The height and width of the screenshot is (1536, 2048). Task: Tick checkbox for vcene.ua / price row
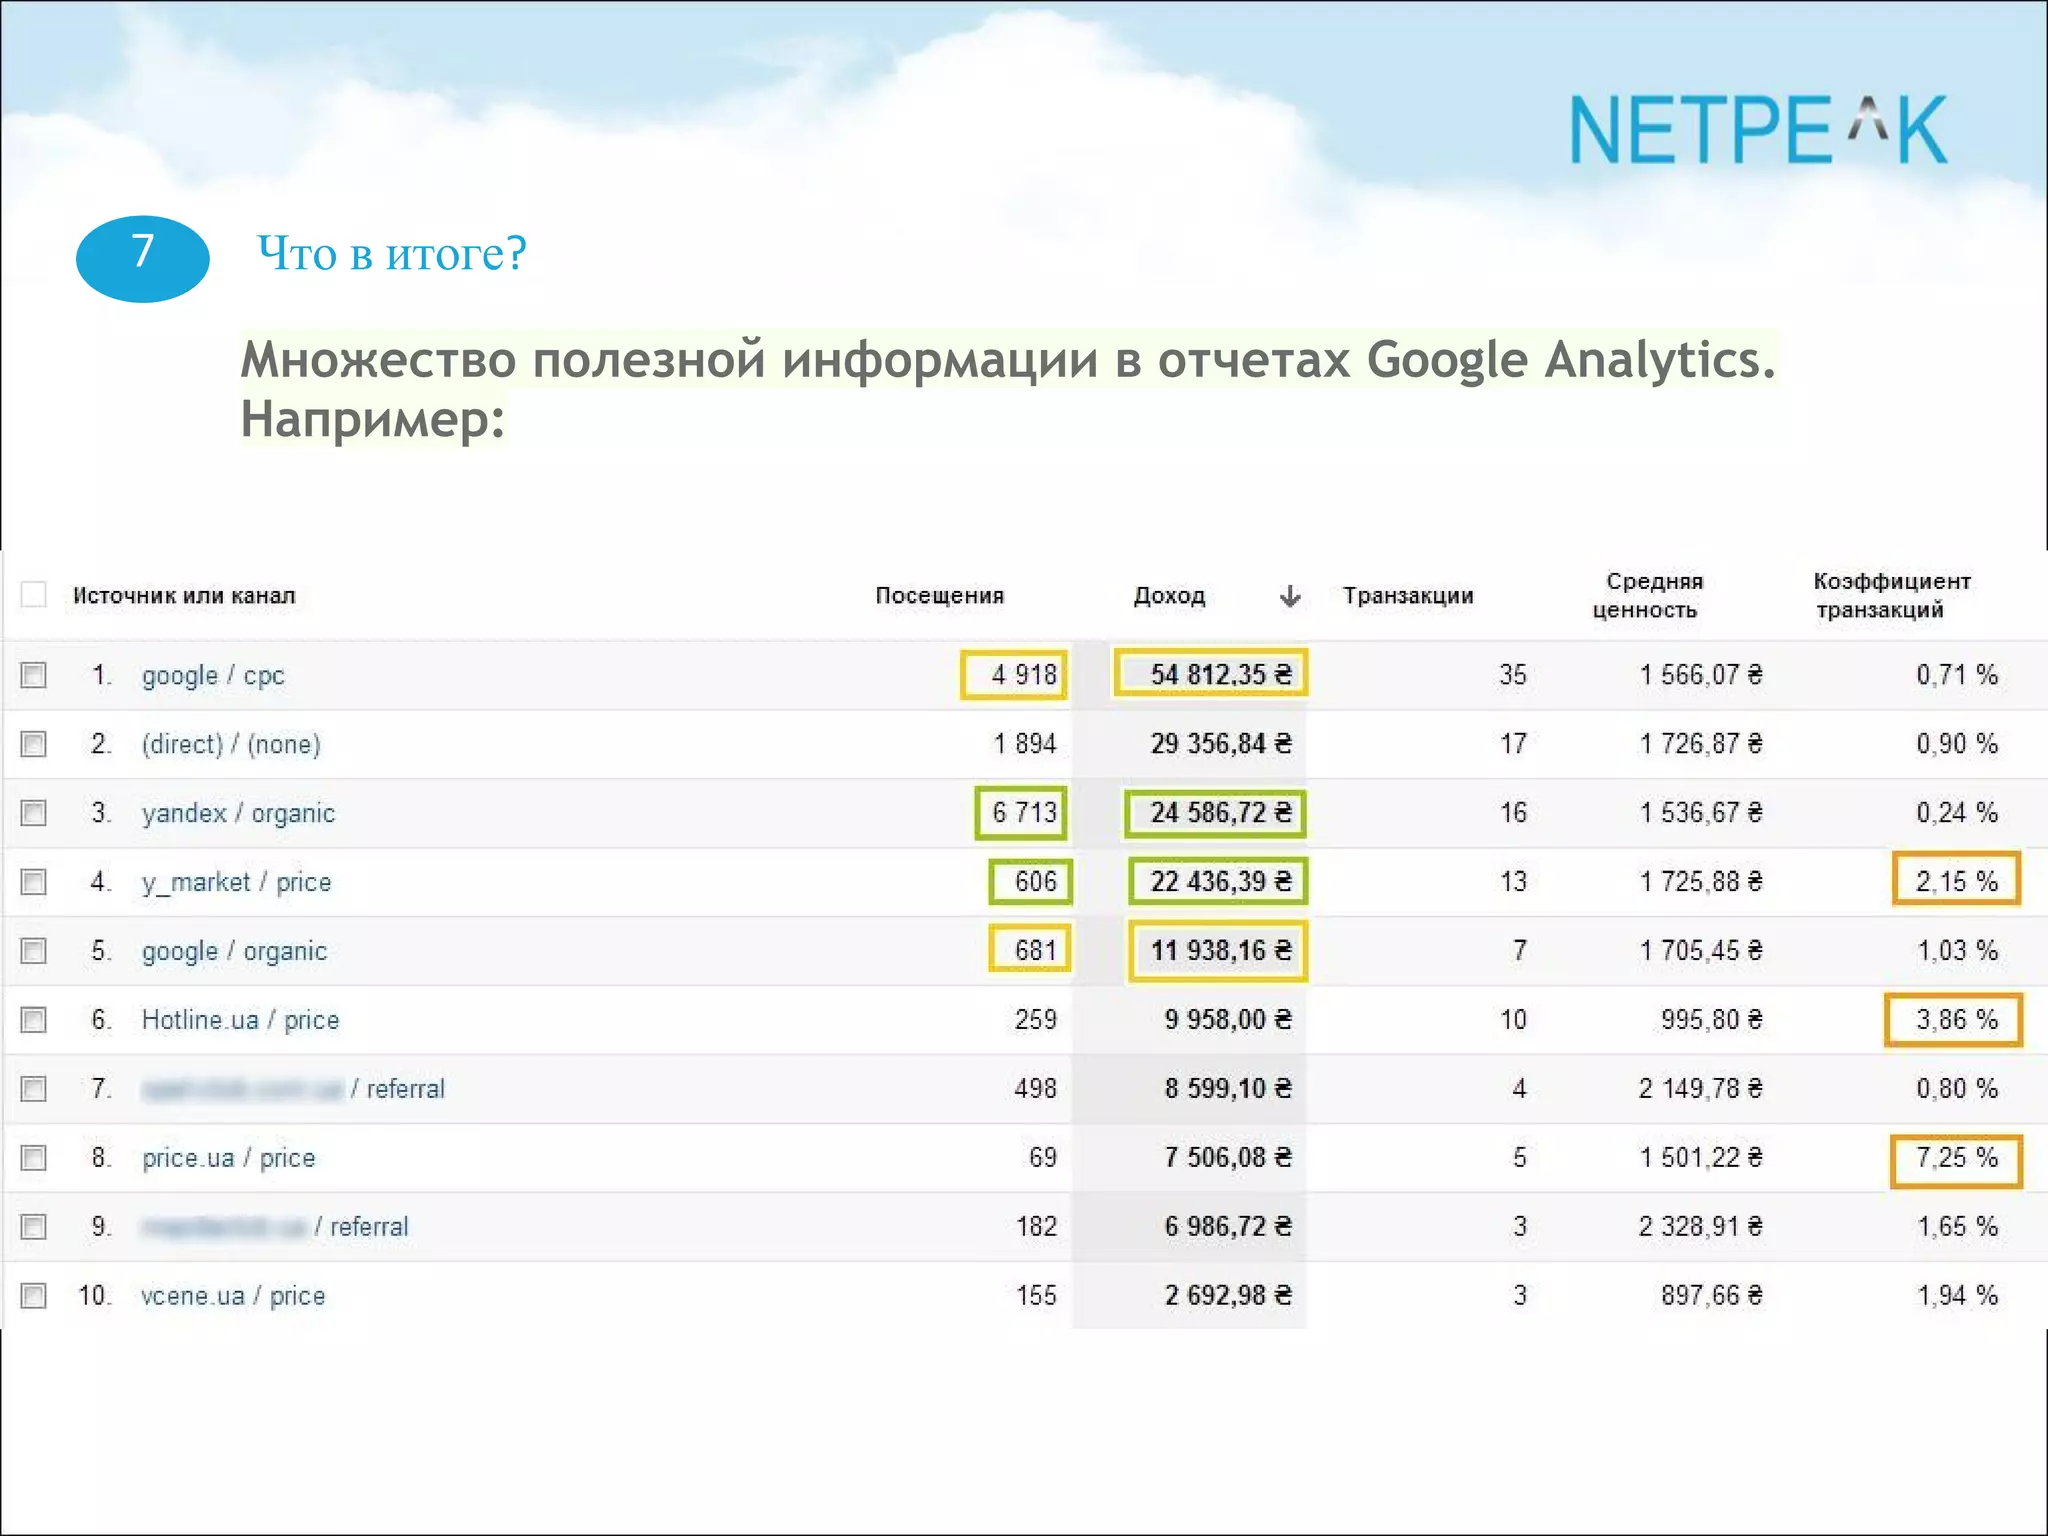[x=34, y=1296]
